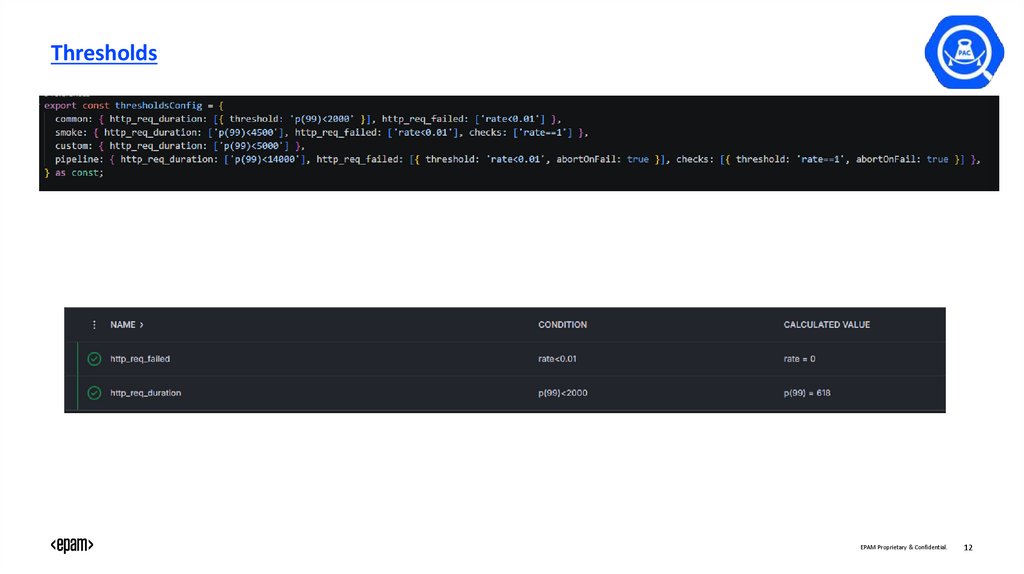Click the 'EPAM Proprietary & Confidential' footer text
The image size is (1024, 574).
pos(903,547)
